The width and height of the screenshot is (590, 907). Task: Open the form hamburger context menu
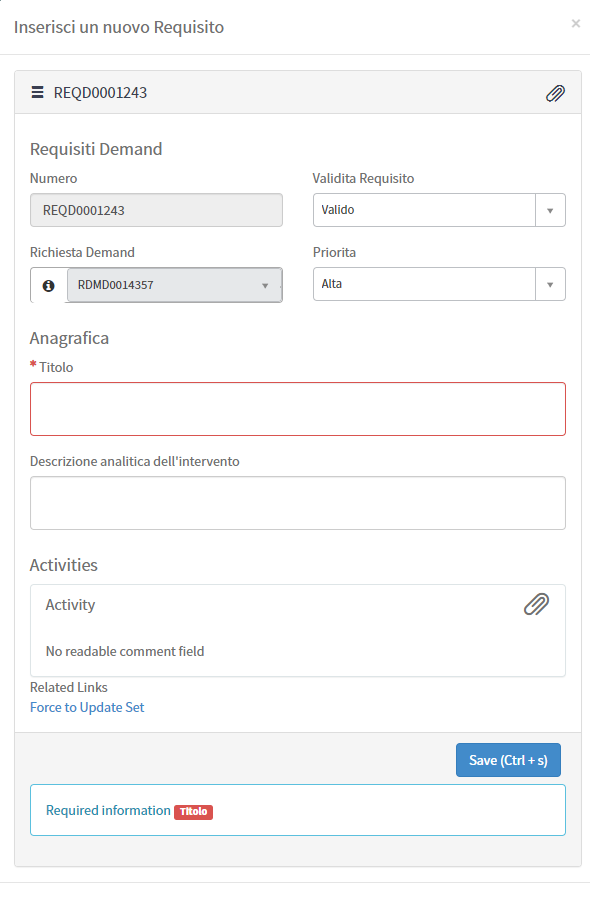point(38,93)
